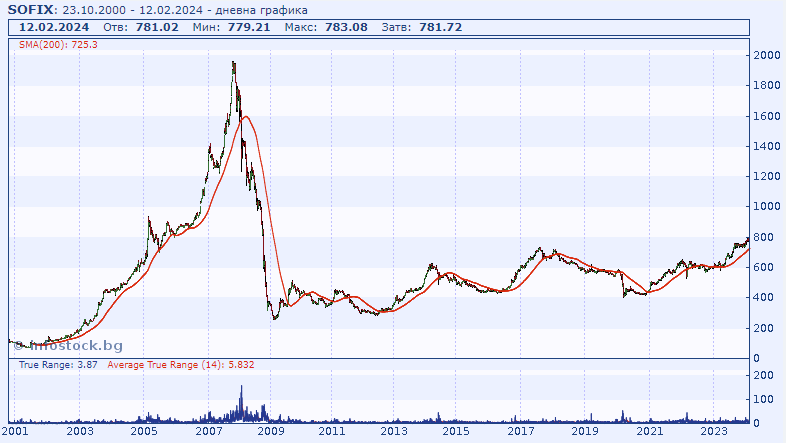Click the 2009 year label on axis

coord(271,431)
